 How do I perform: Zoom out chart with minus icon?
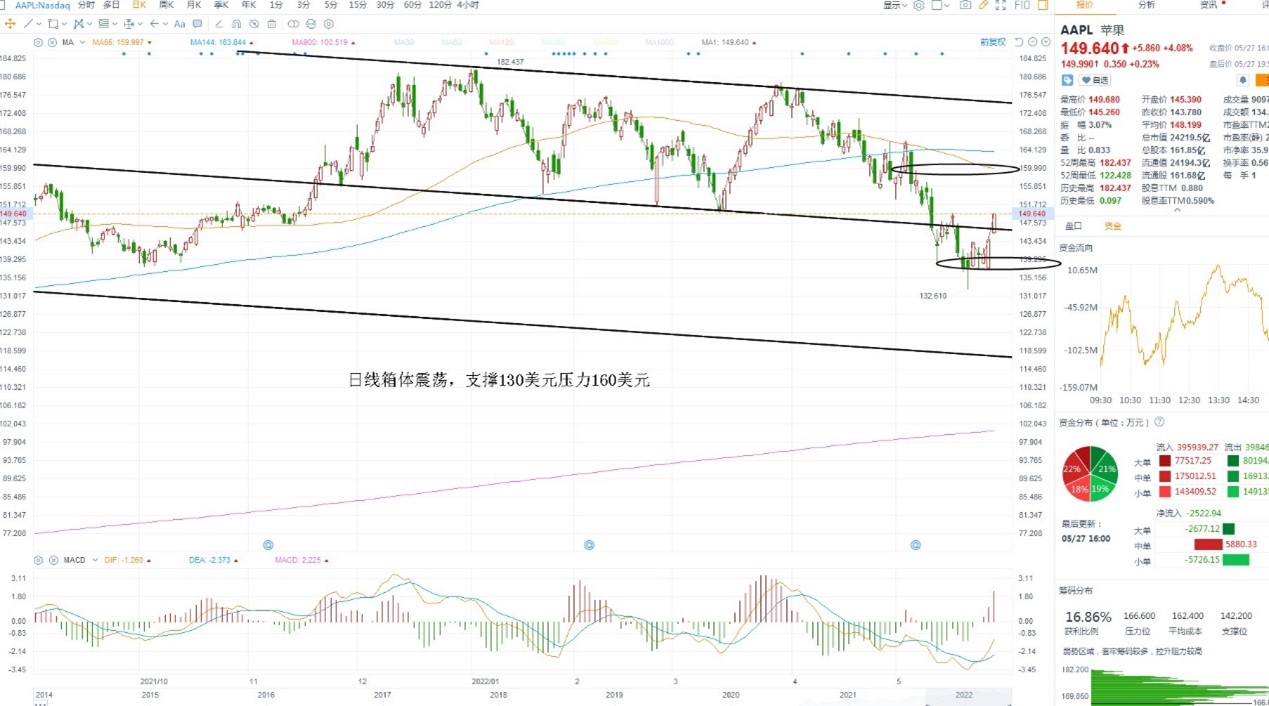point(1033,42)
